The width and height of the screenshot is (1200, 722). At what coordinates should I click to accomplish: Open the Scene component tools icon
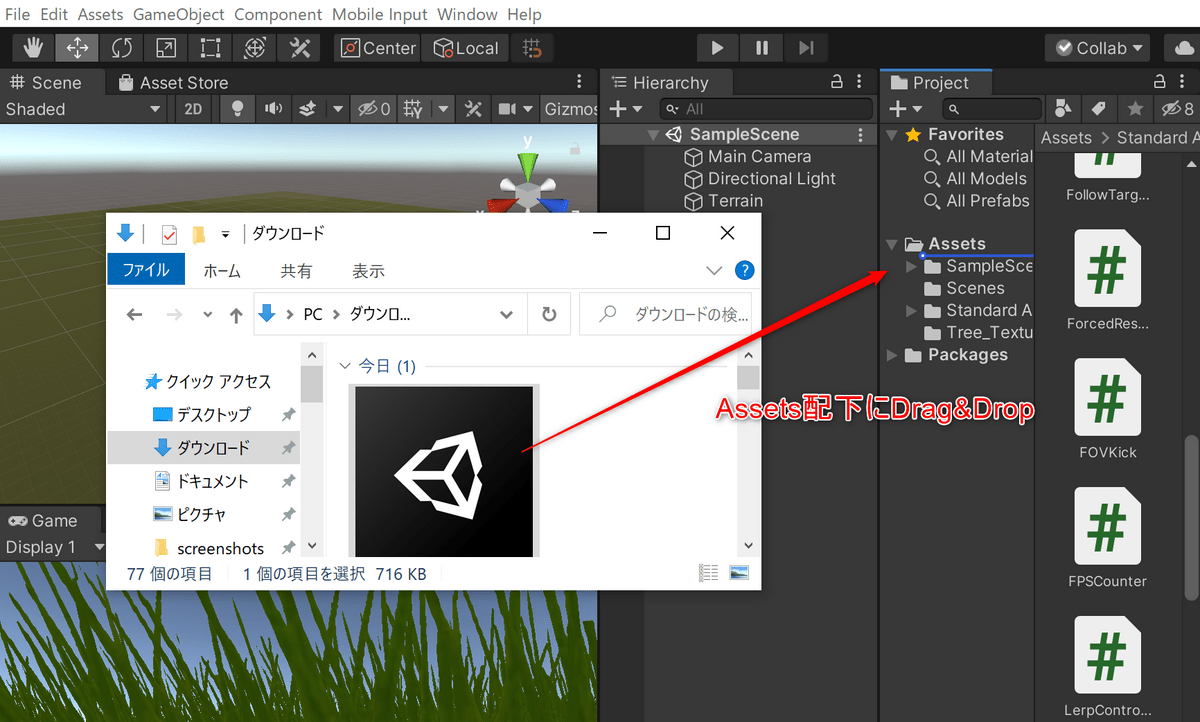coord(474,109)
